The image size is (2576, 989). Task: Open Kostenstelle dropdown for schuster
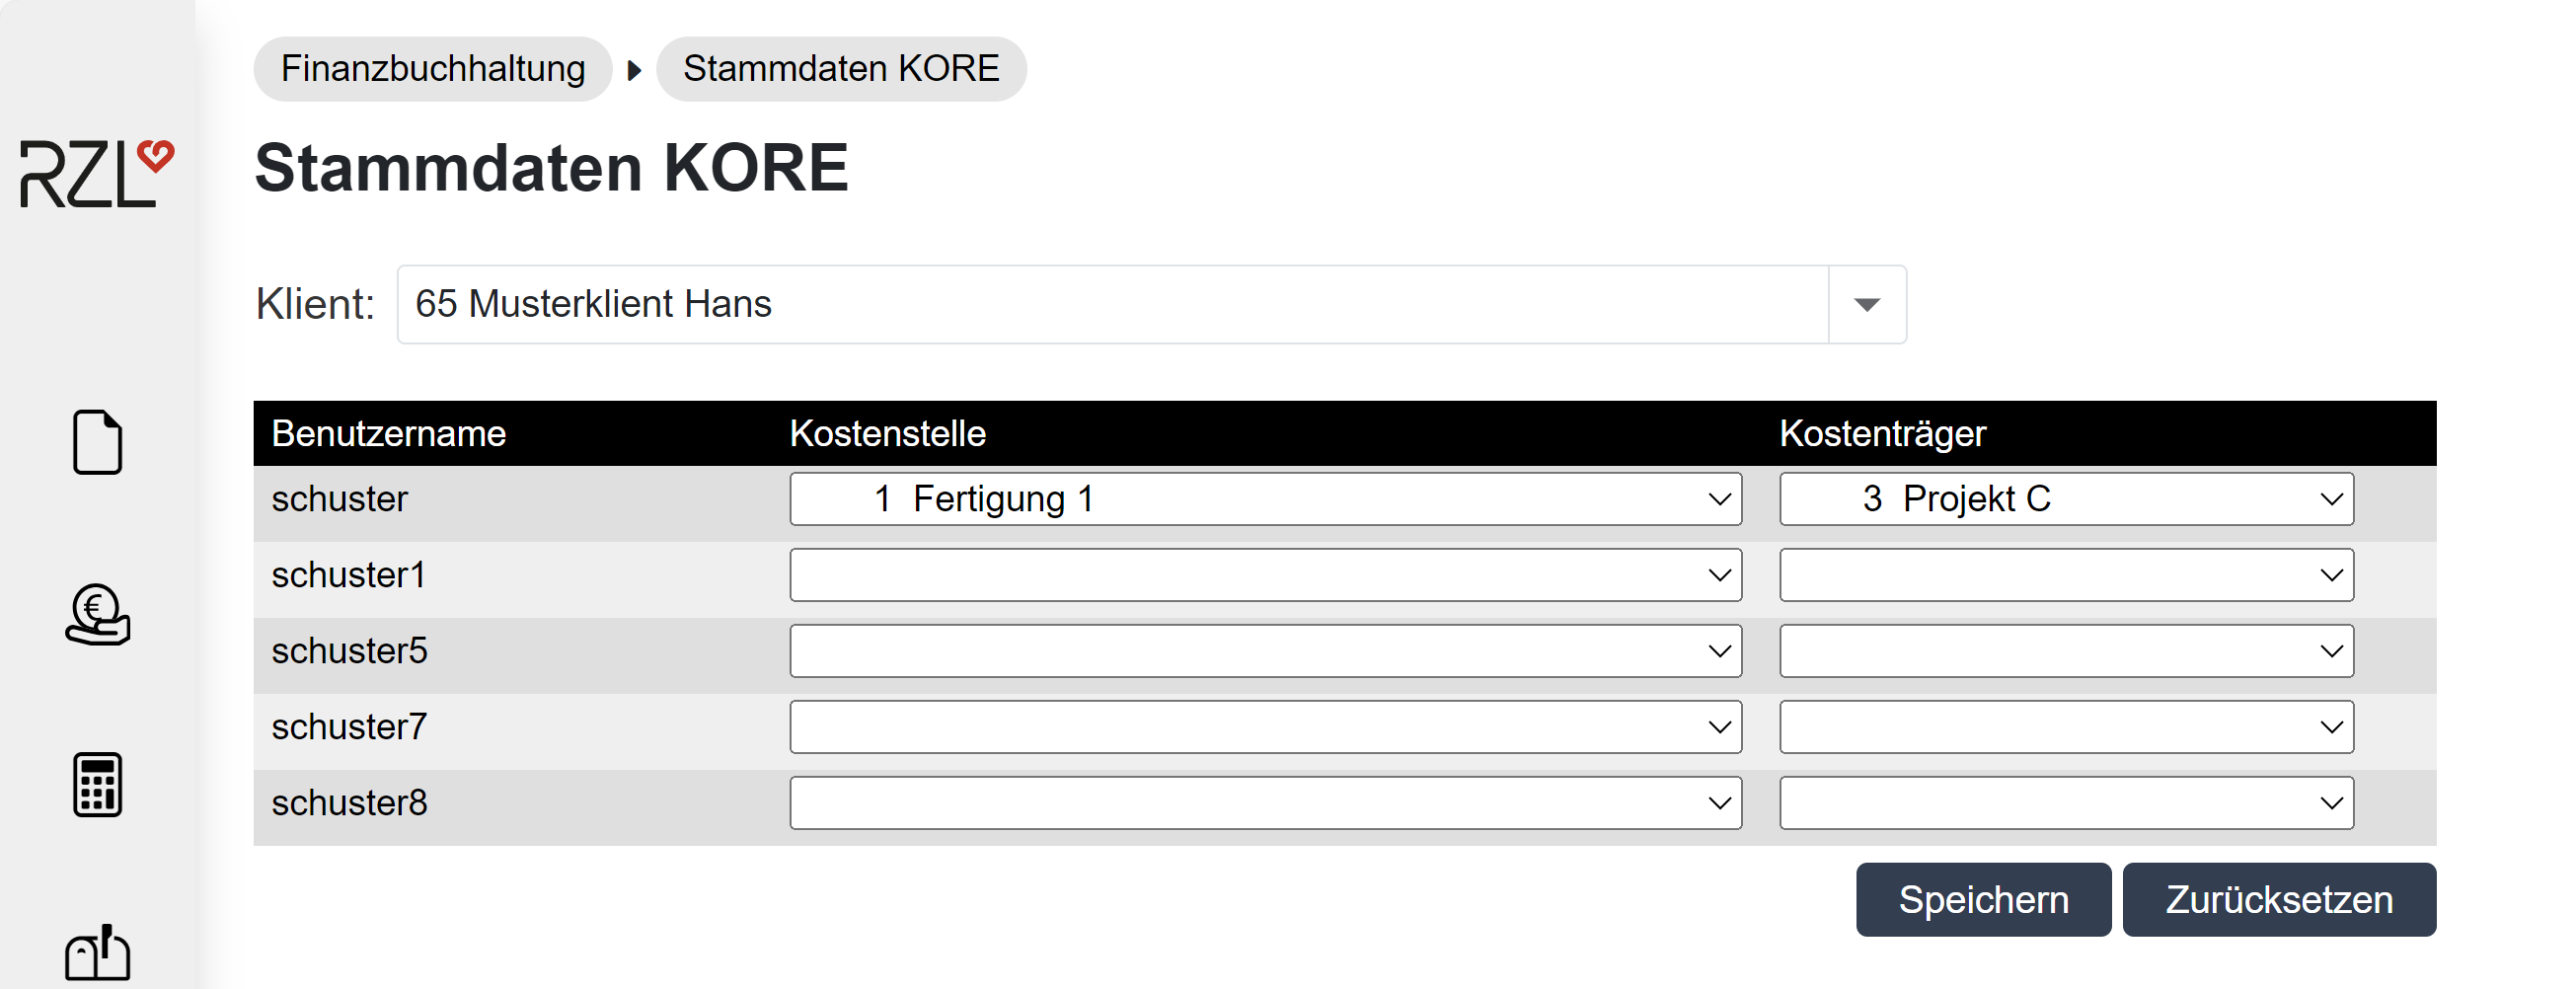point(1264,499)
